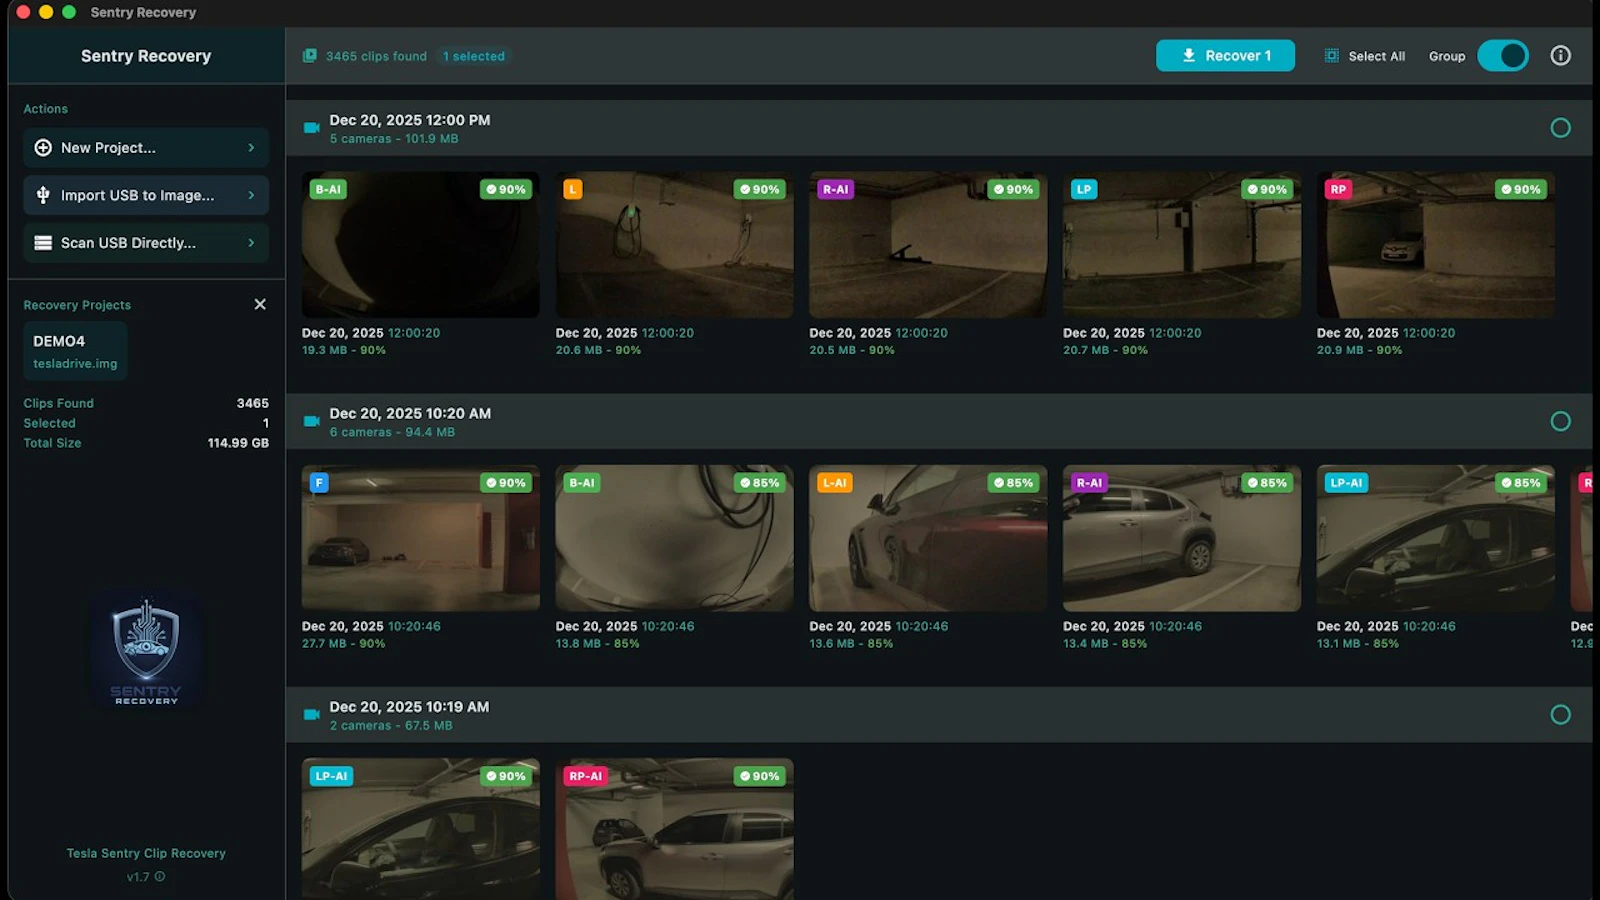Click the blue F camera badge
The image size is (1600, 900).
click(x=319, y=482)
